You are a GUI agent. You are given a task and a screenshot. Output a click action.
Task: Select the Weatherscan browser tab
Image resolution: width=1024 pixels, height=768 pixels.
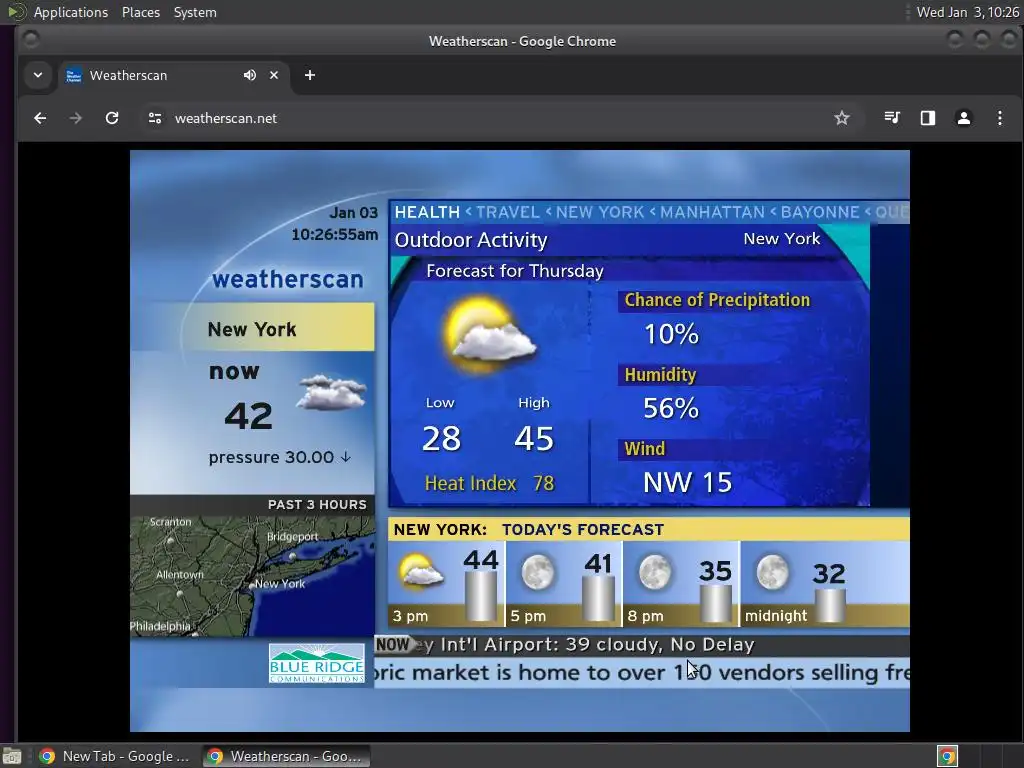click(173, 75)
